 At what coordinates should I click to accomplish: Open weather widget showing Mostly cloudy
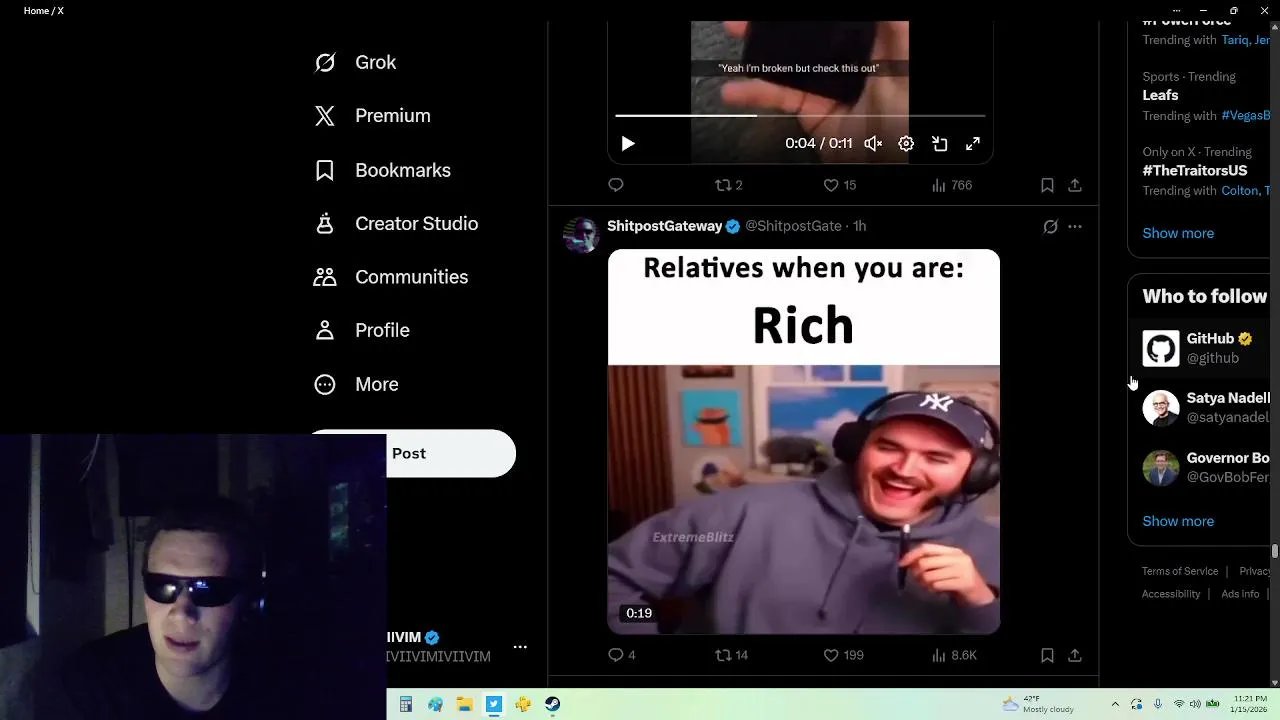coord(1037,704)
